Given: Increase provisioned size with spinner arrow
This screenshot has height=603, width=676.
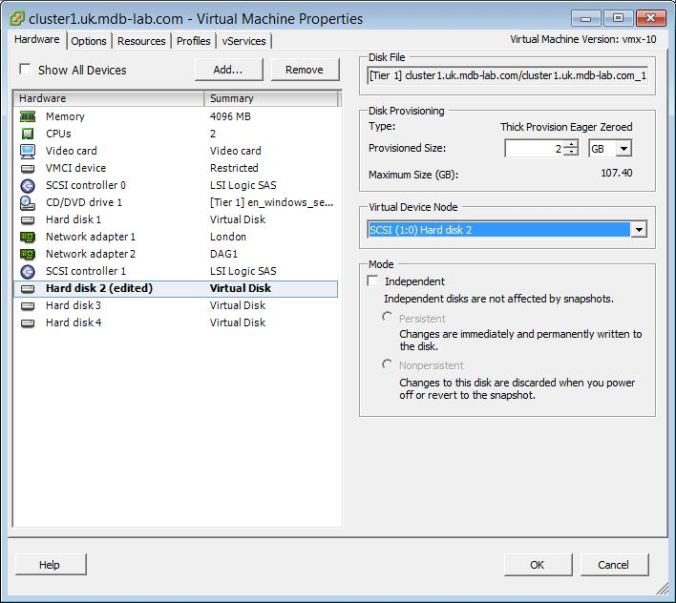Looking at the screenshot, I should 571,144.
